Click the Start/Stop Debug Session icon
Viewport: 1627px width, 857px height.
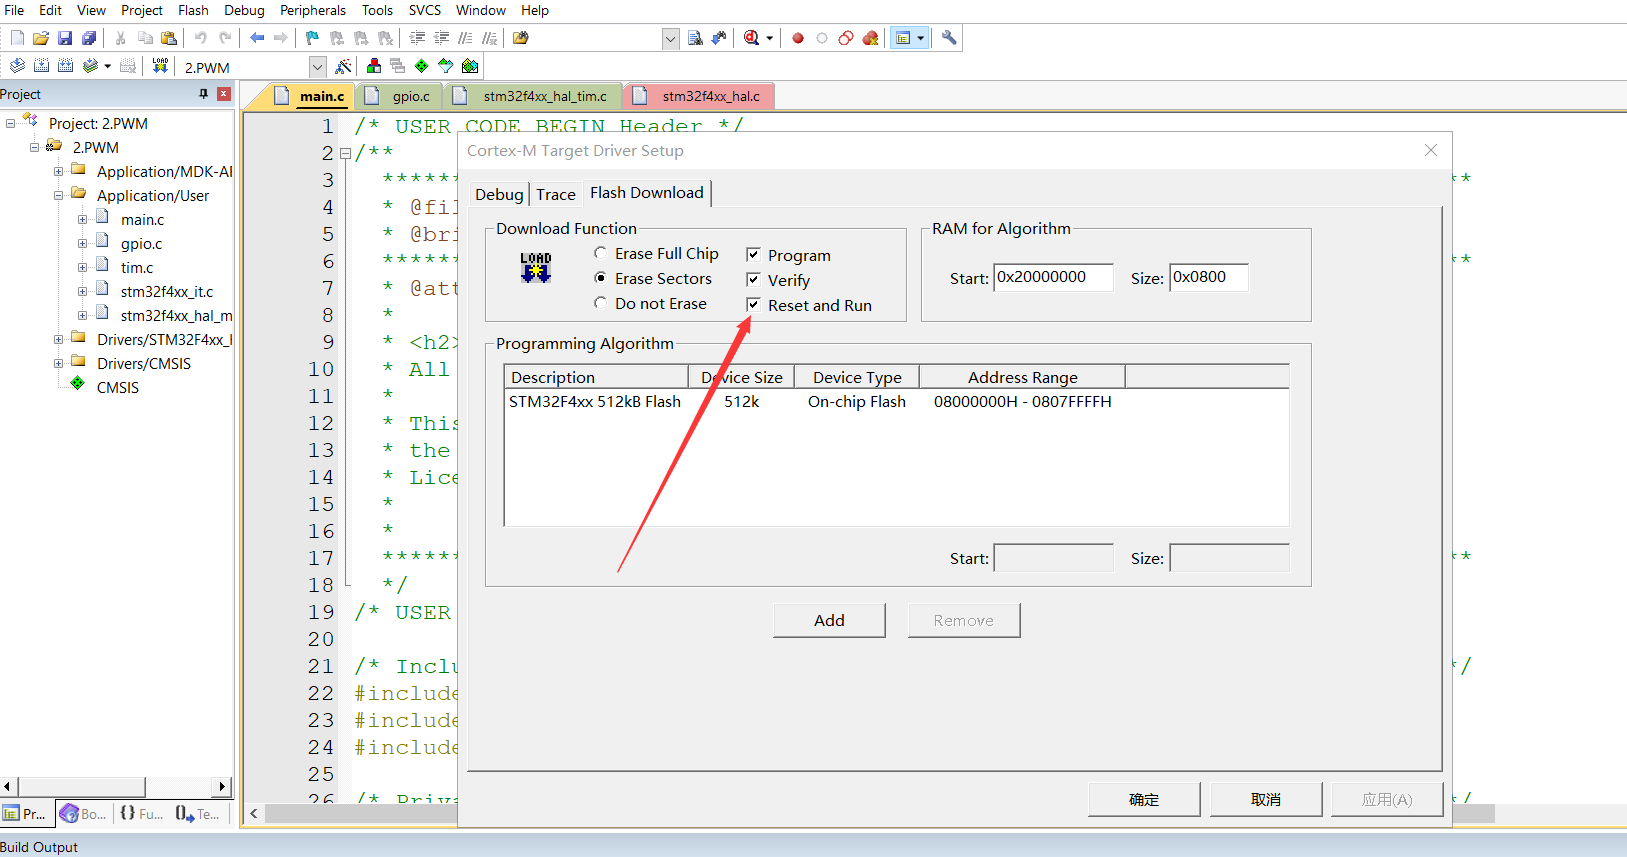click(752, 38)
